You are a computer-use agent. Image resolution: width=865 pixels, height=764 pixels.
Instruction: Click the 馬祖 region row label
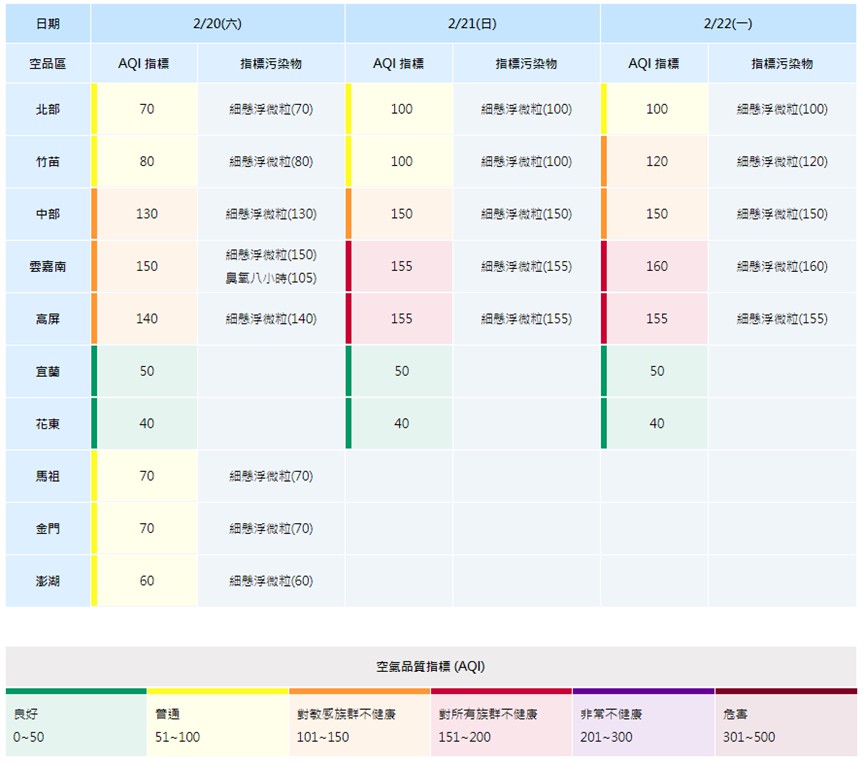click(x=47, y=476)
